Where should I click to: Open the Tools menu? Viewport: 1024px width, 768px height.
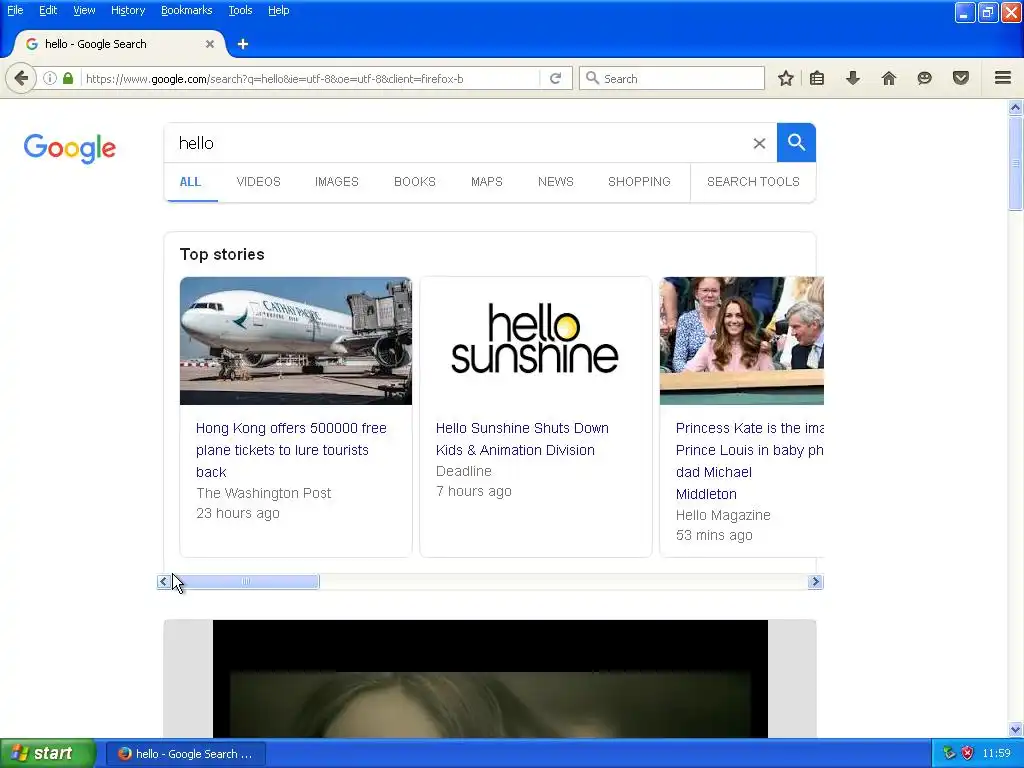click(240, 10)
